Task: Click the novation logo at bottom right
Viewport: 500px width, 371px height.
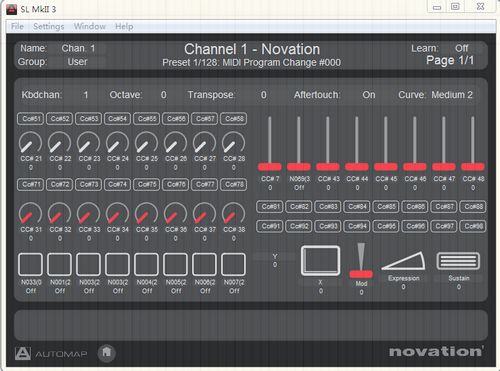Action: pyautogui.click(x=437, y=351)
